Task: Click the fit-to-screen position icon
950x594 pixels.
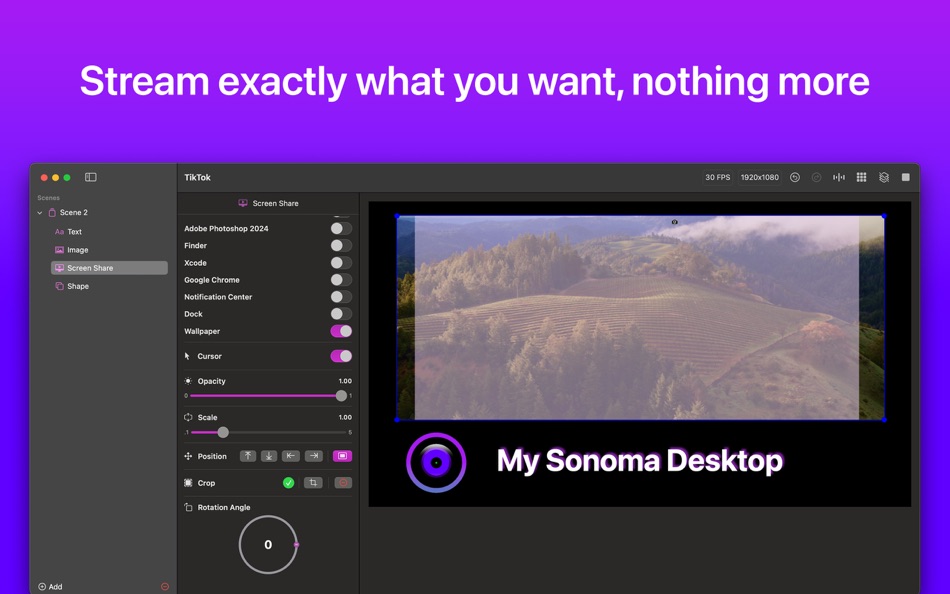Action: tap(343, 456)
